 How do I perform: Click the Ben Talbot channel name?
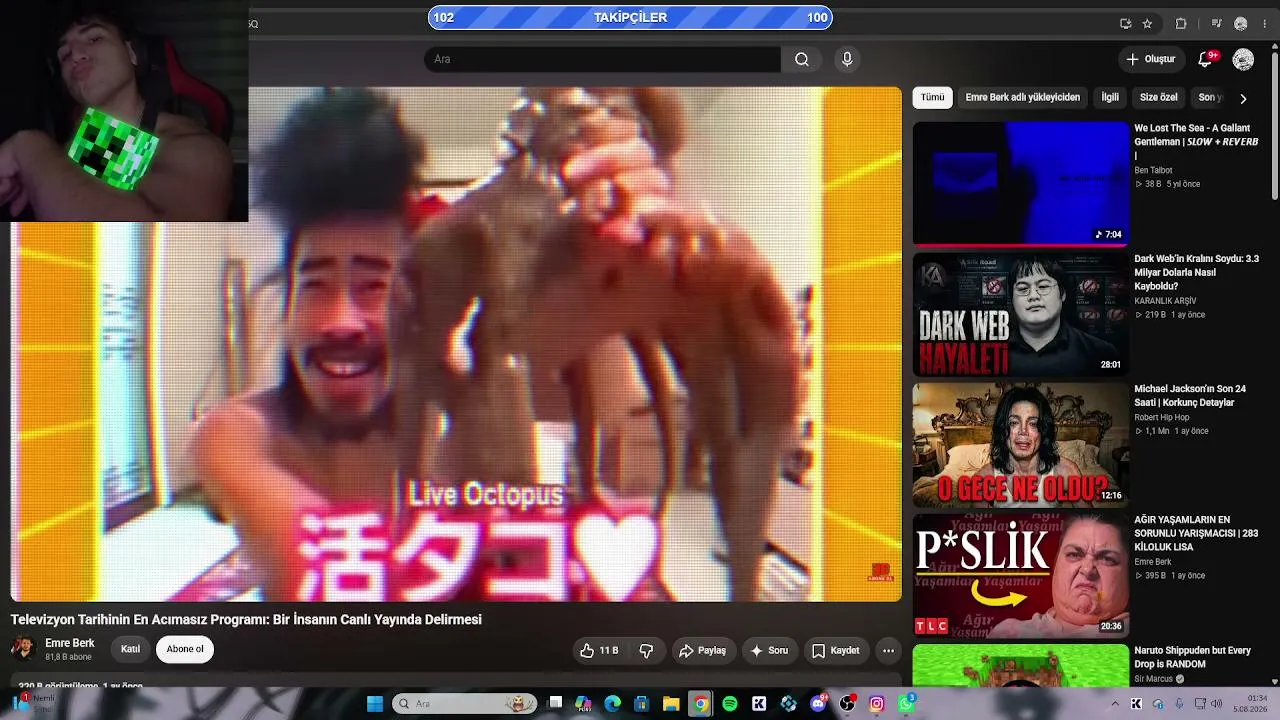click(1153, 170)
